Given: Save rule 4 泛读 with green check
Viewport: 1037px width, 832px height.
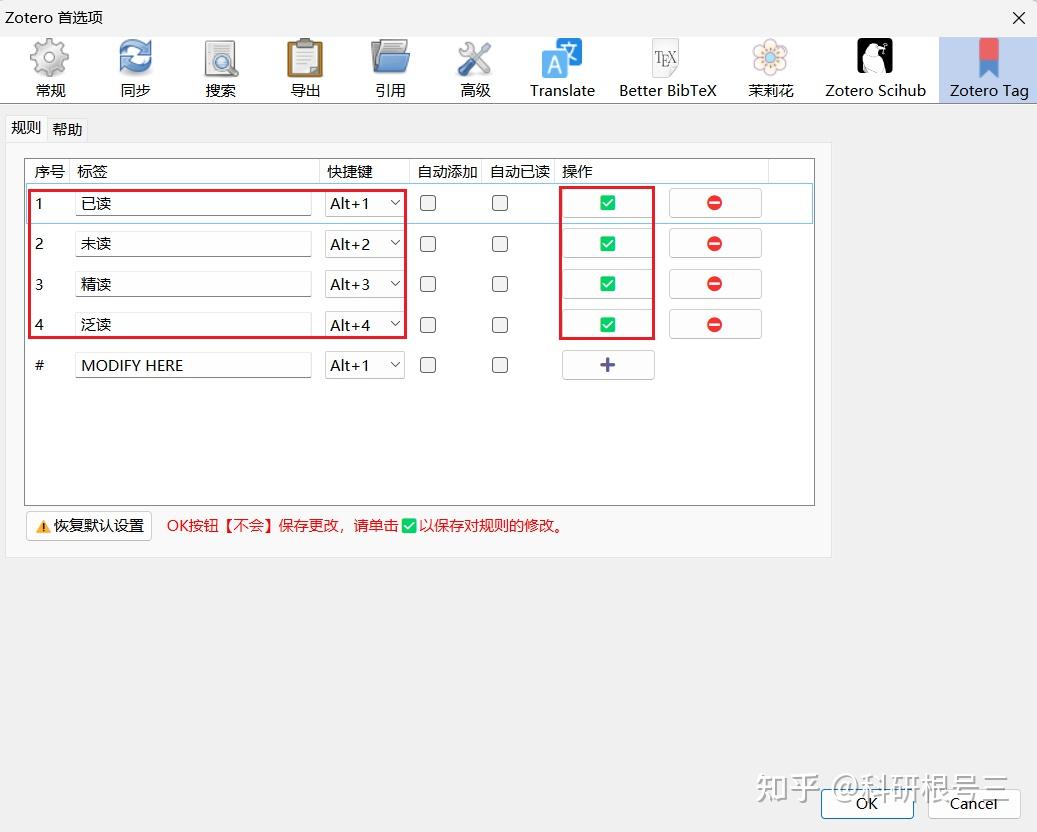Looking at the screenshot, I should [608, 325].
